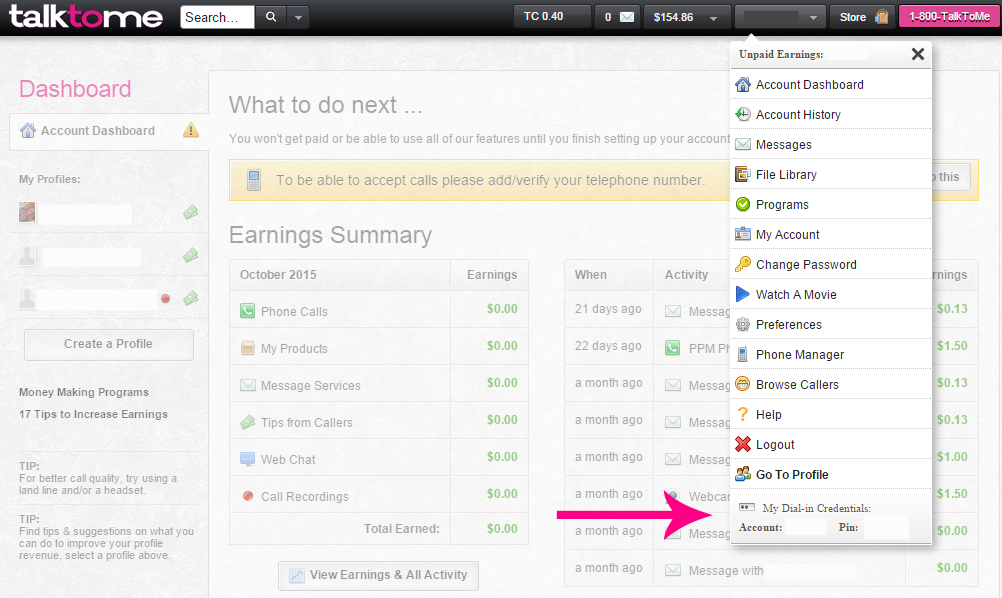Expand the search options dropdown arrow

(298, 17)
